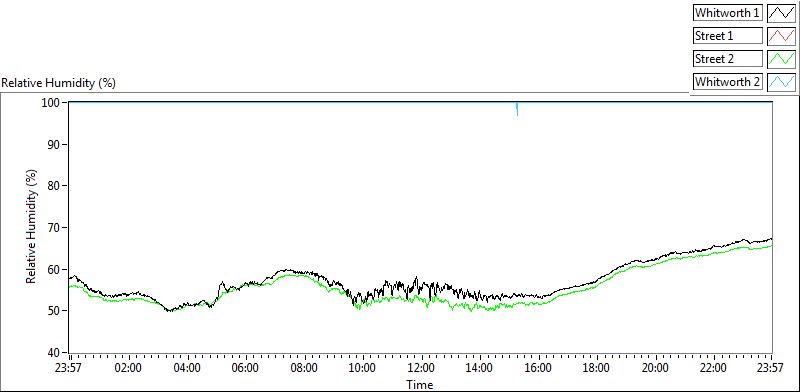Click the blue spike near 15:00
The width and height of the screenshot is (800, 392).
click(517, 109)
